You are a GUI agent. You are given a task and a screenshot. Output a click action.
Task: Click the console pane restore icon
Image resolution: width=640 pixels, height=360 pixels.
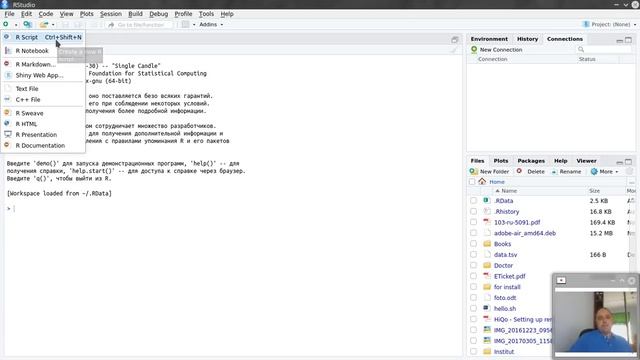455,40
